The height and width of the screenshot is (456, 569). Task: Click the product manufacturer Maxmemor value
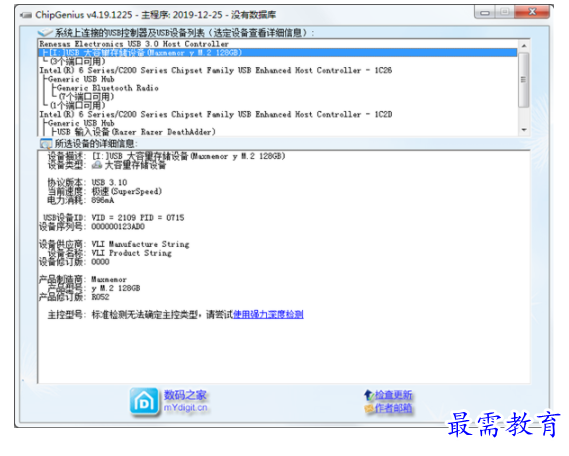[109, 279]
